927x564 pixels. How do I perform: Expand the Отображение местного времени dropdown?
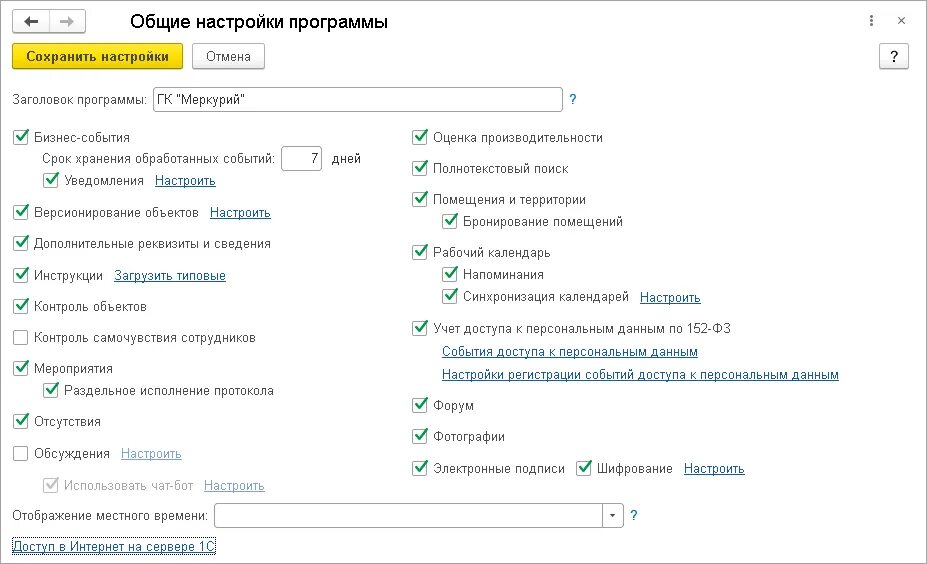click(612, 516)
